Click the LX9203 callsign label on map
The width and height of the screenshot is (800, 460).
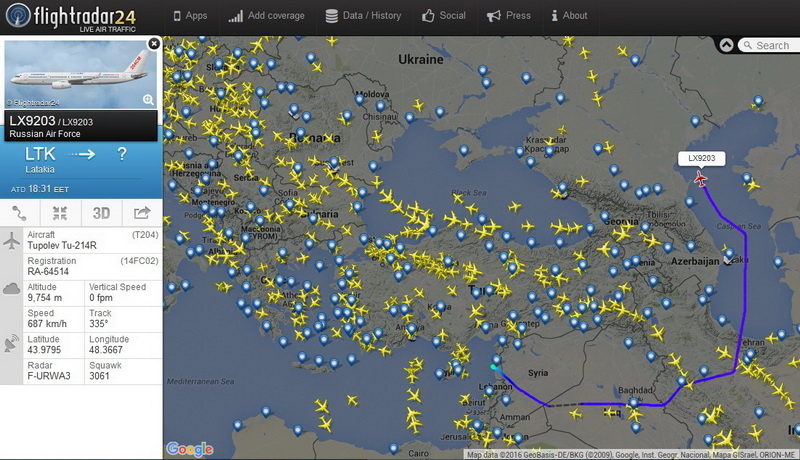(702, 158)
